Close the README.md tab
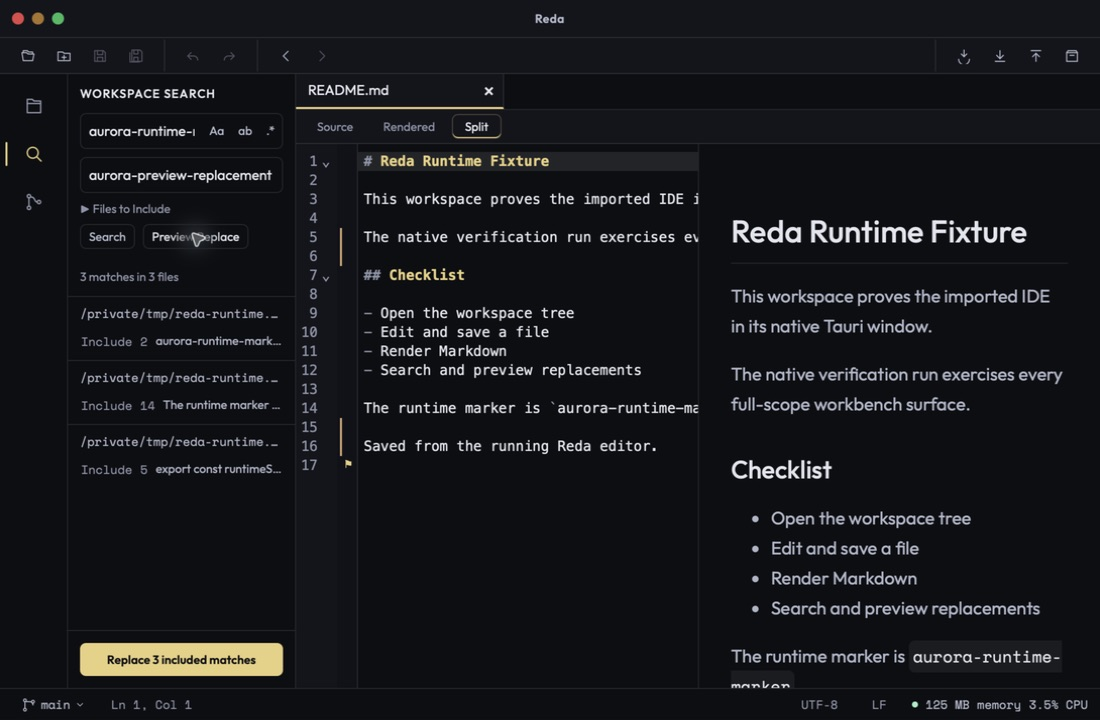This screenshot has width=1100, height=720. click(488, 91)
